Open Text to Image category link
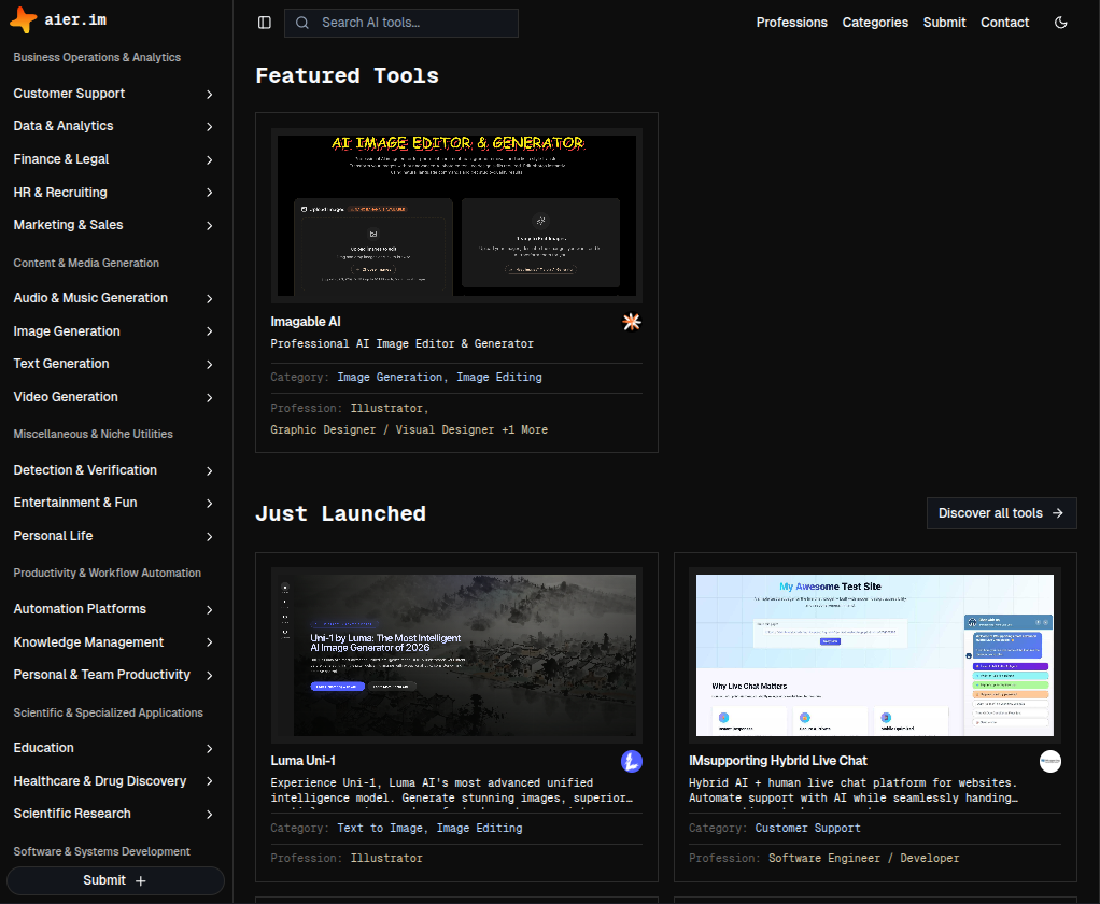Screen dimensions: 1100x904 (380, 828)
